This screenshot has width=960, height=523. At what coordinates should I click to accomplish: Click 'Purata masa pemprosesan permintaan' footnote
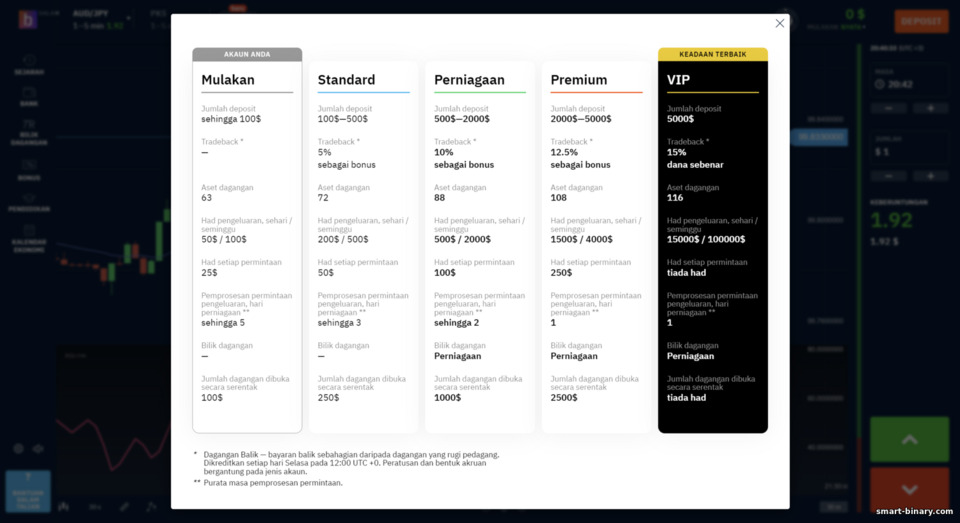(x=273, y=483)
